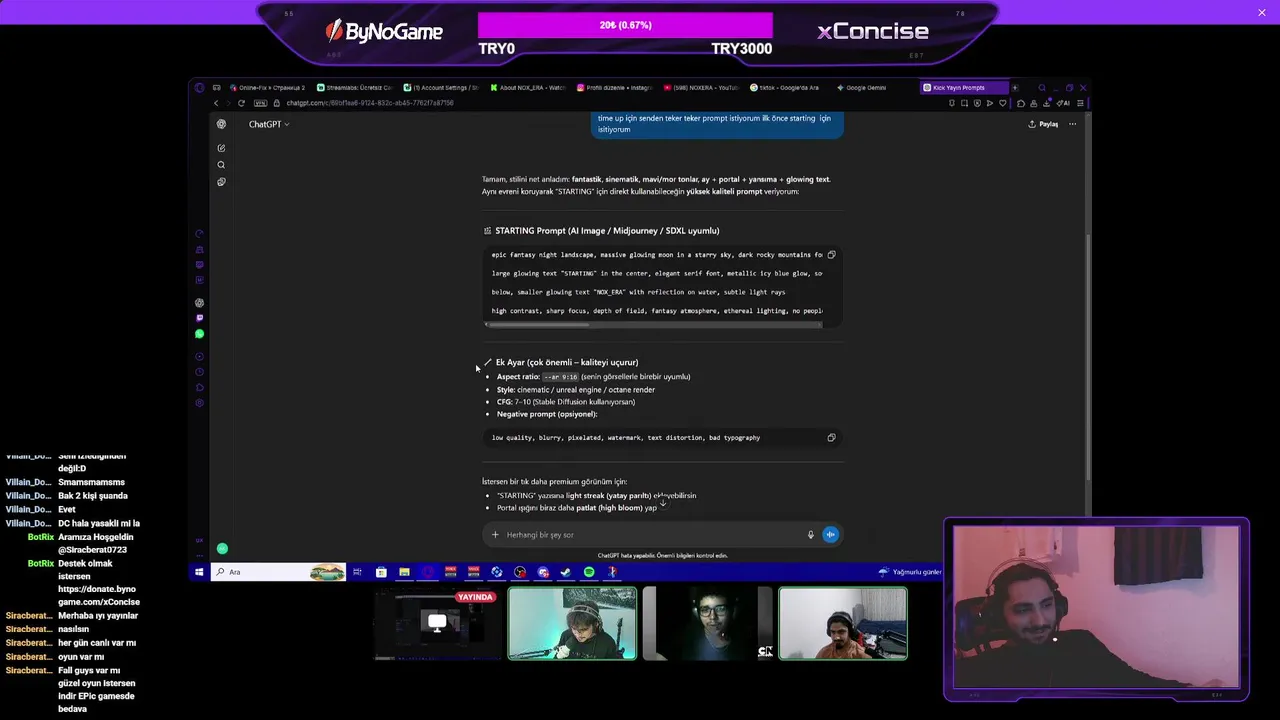Add attachment with plus icon
The height and width of the screenshot is (720, 1280).
494,535
